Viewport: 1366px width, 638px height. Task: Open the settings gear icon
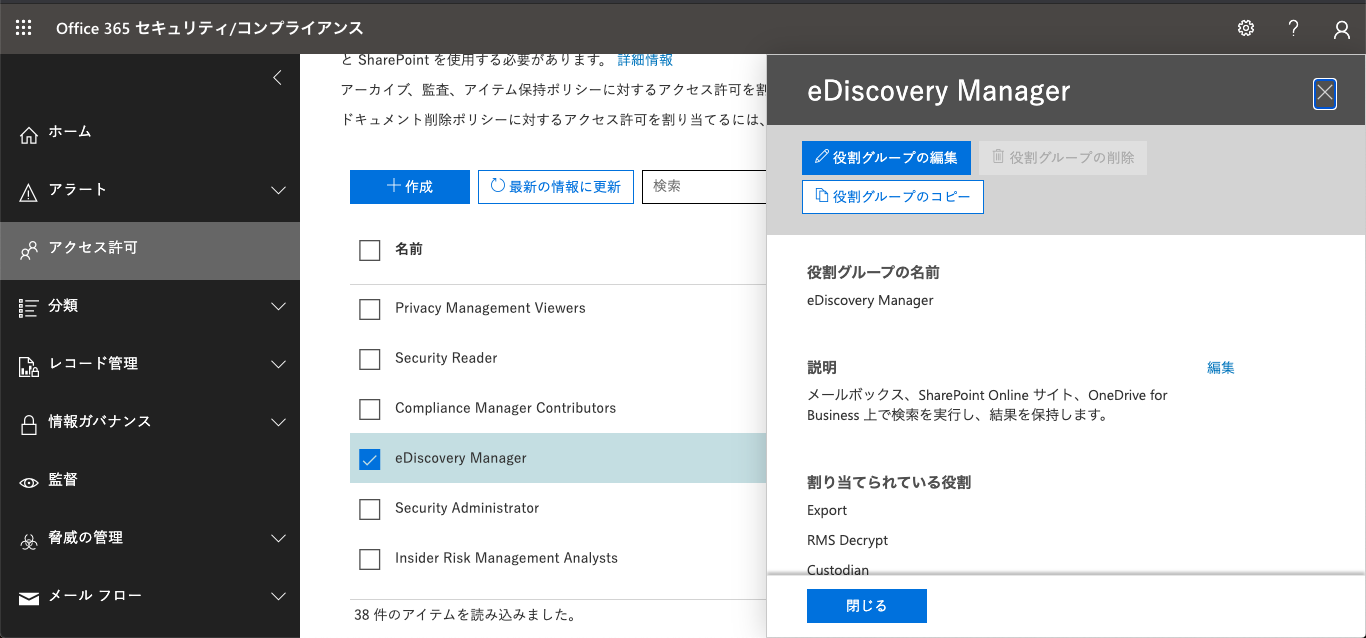(x=1246, y=28)
